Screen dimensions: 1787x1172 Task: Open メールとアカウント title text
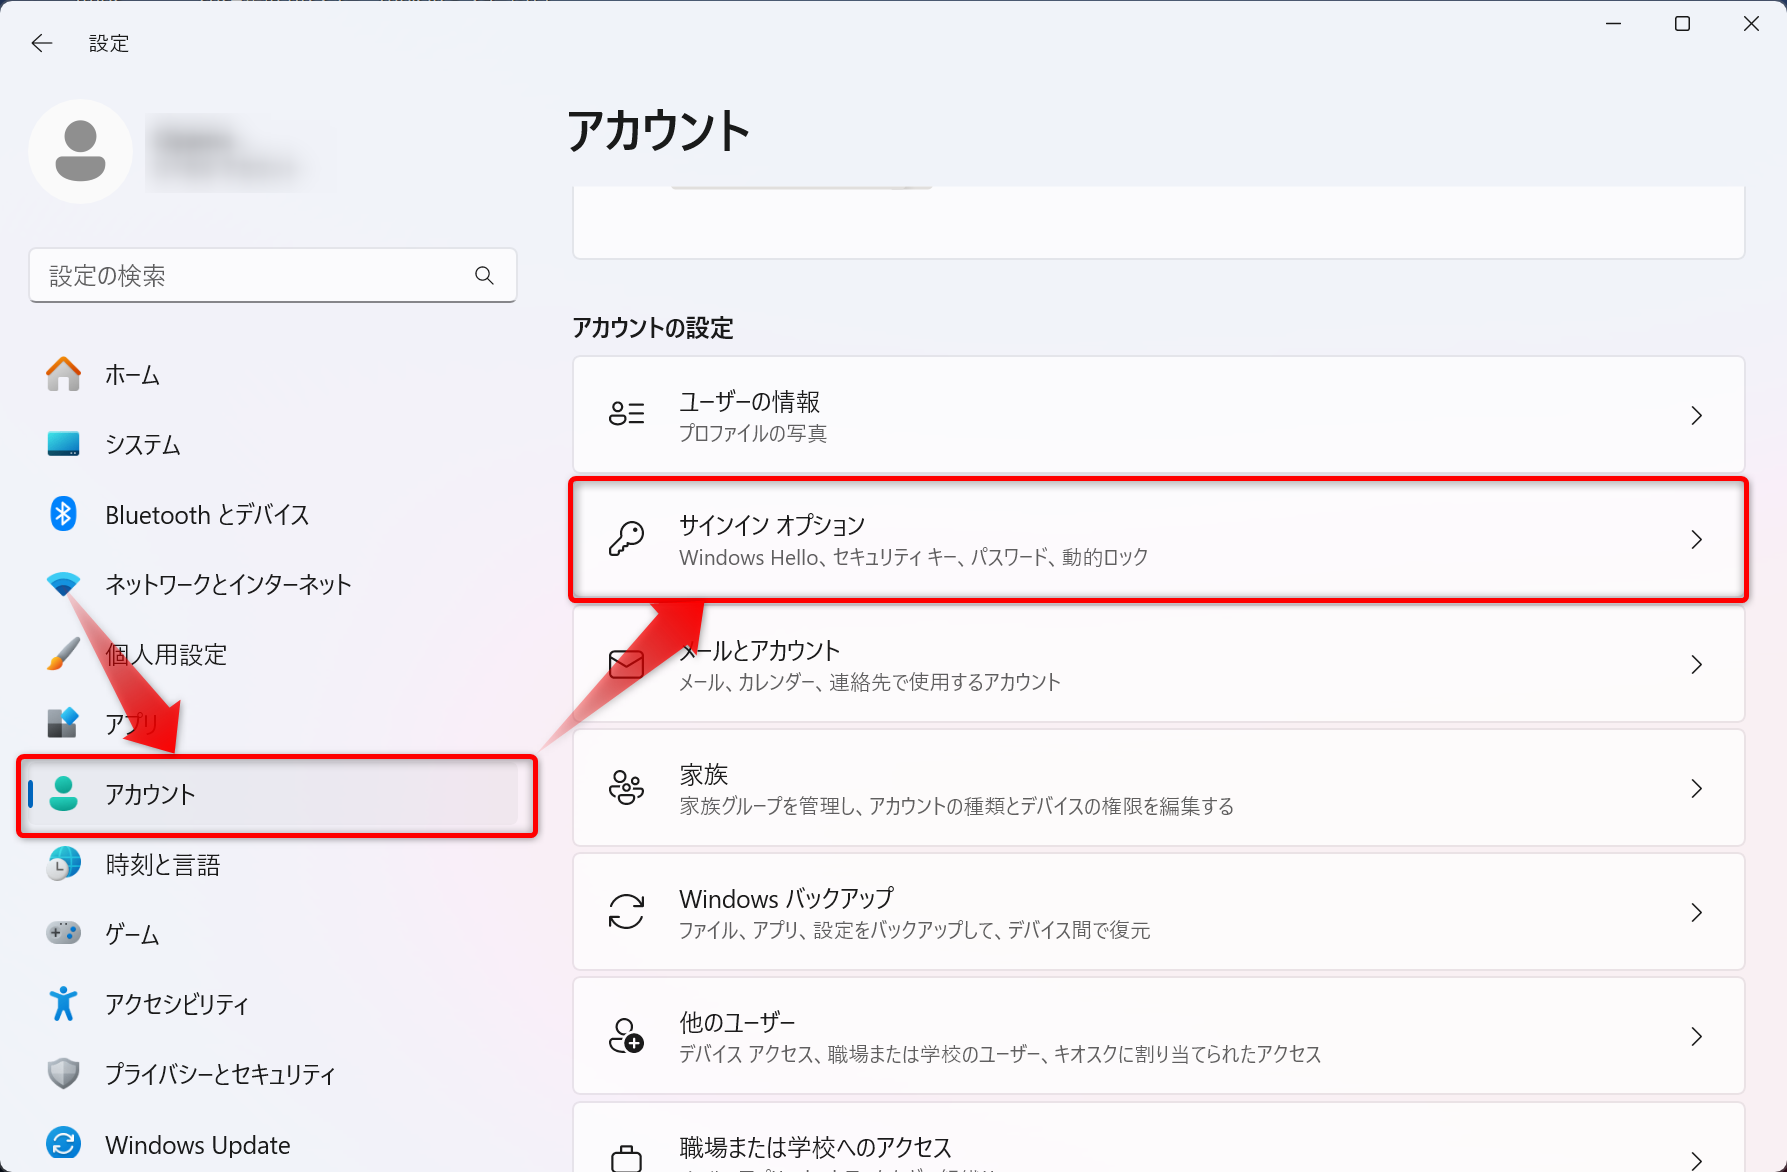[x=760, y=651]
